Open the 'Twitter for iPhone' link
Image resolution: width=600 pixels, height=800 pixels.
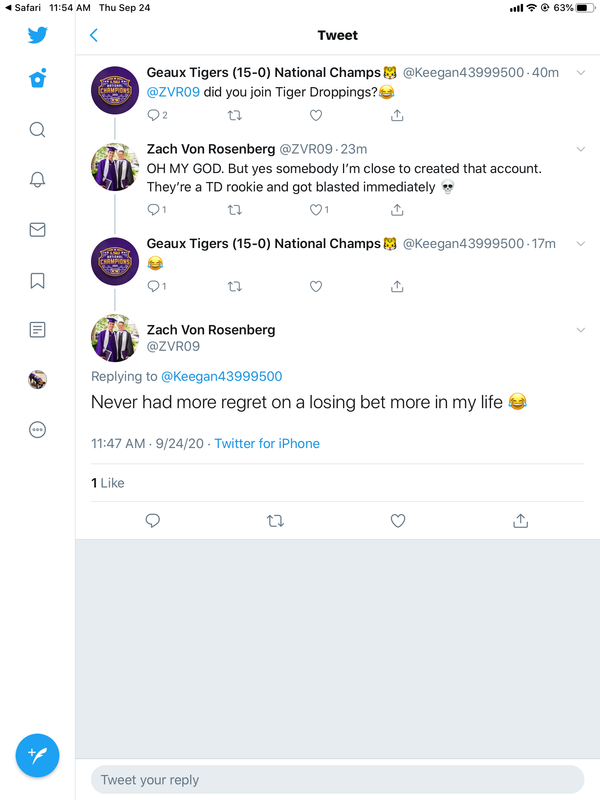pos(267,443)
